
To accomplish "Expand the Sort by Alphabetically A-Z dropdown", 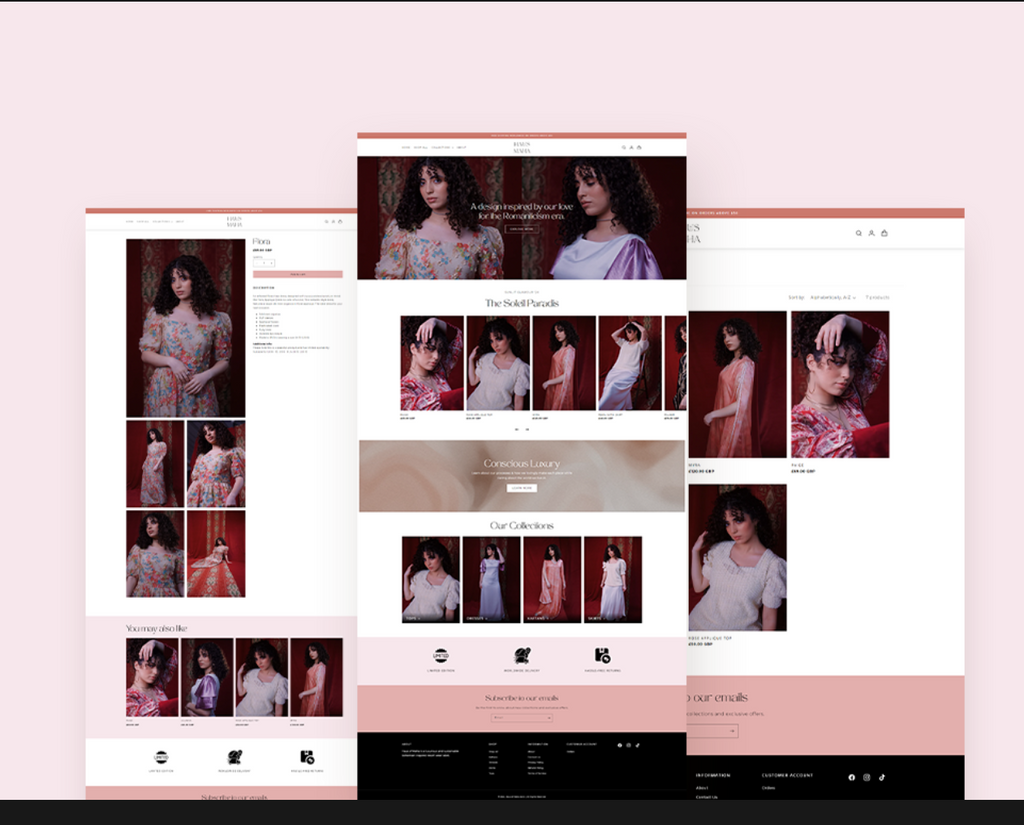I will tap(833, 297).
